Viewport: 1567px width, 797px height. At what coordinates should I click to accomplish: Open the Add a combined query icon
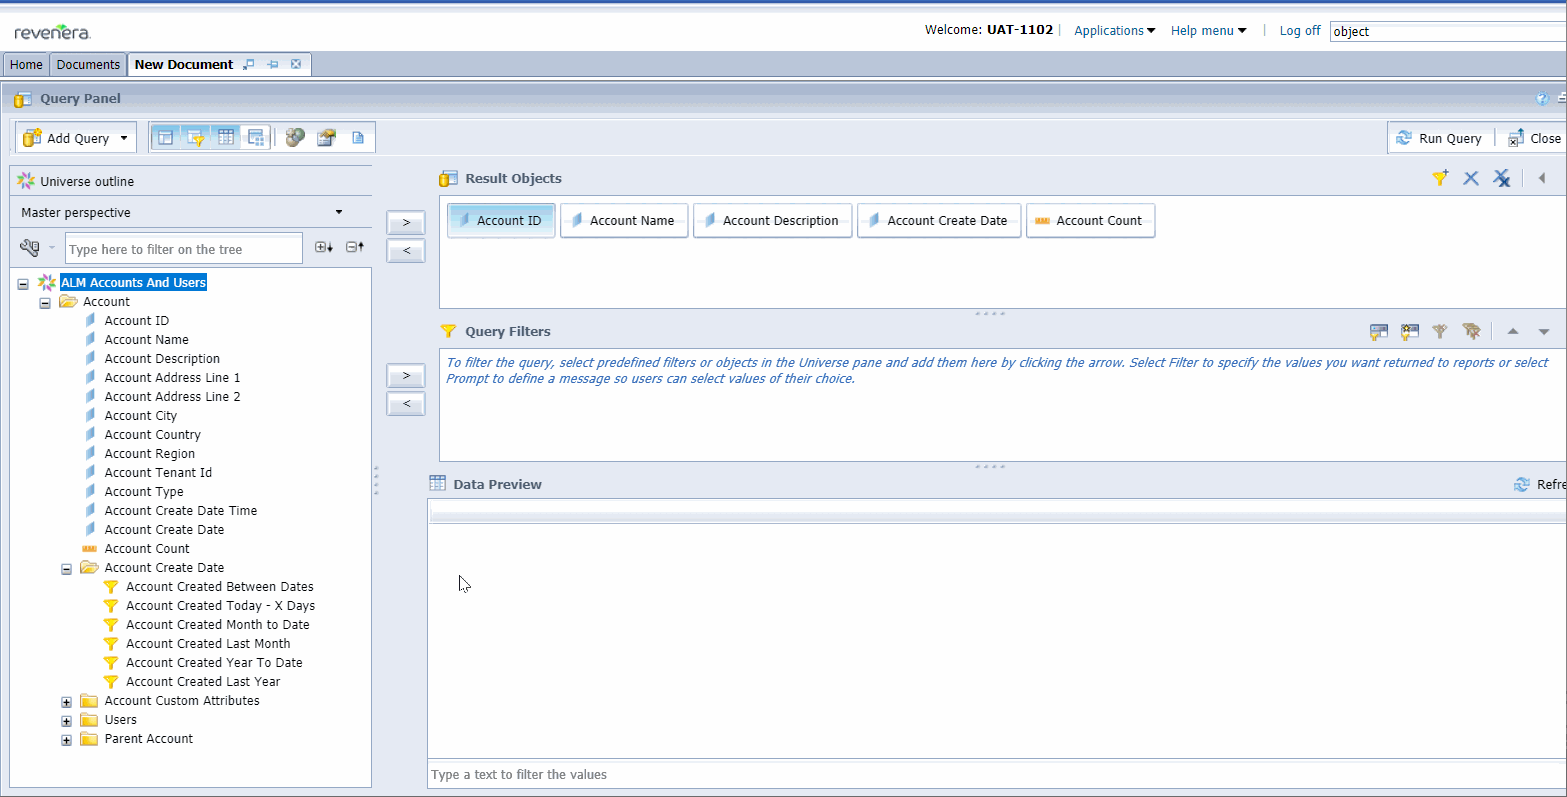pos(295,137)
